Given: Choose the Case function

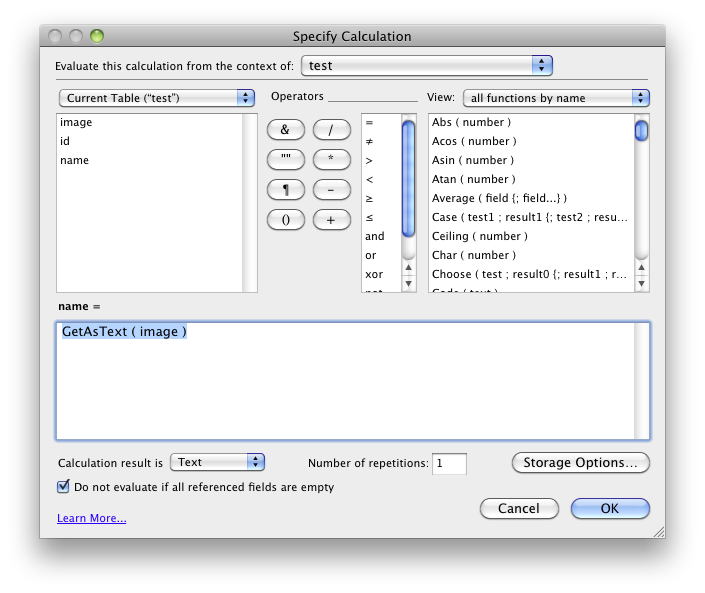Looking at the screenshot, I should pos(531,218).
